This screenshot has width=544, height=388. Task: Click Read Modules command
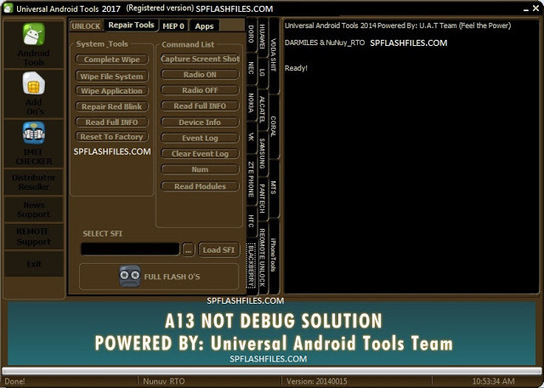pos(200,186)
